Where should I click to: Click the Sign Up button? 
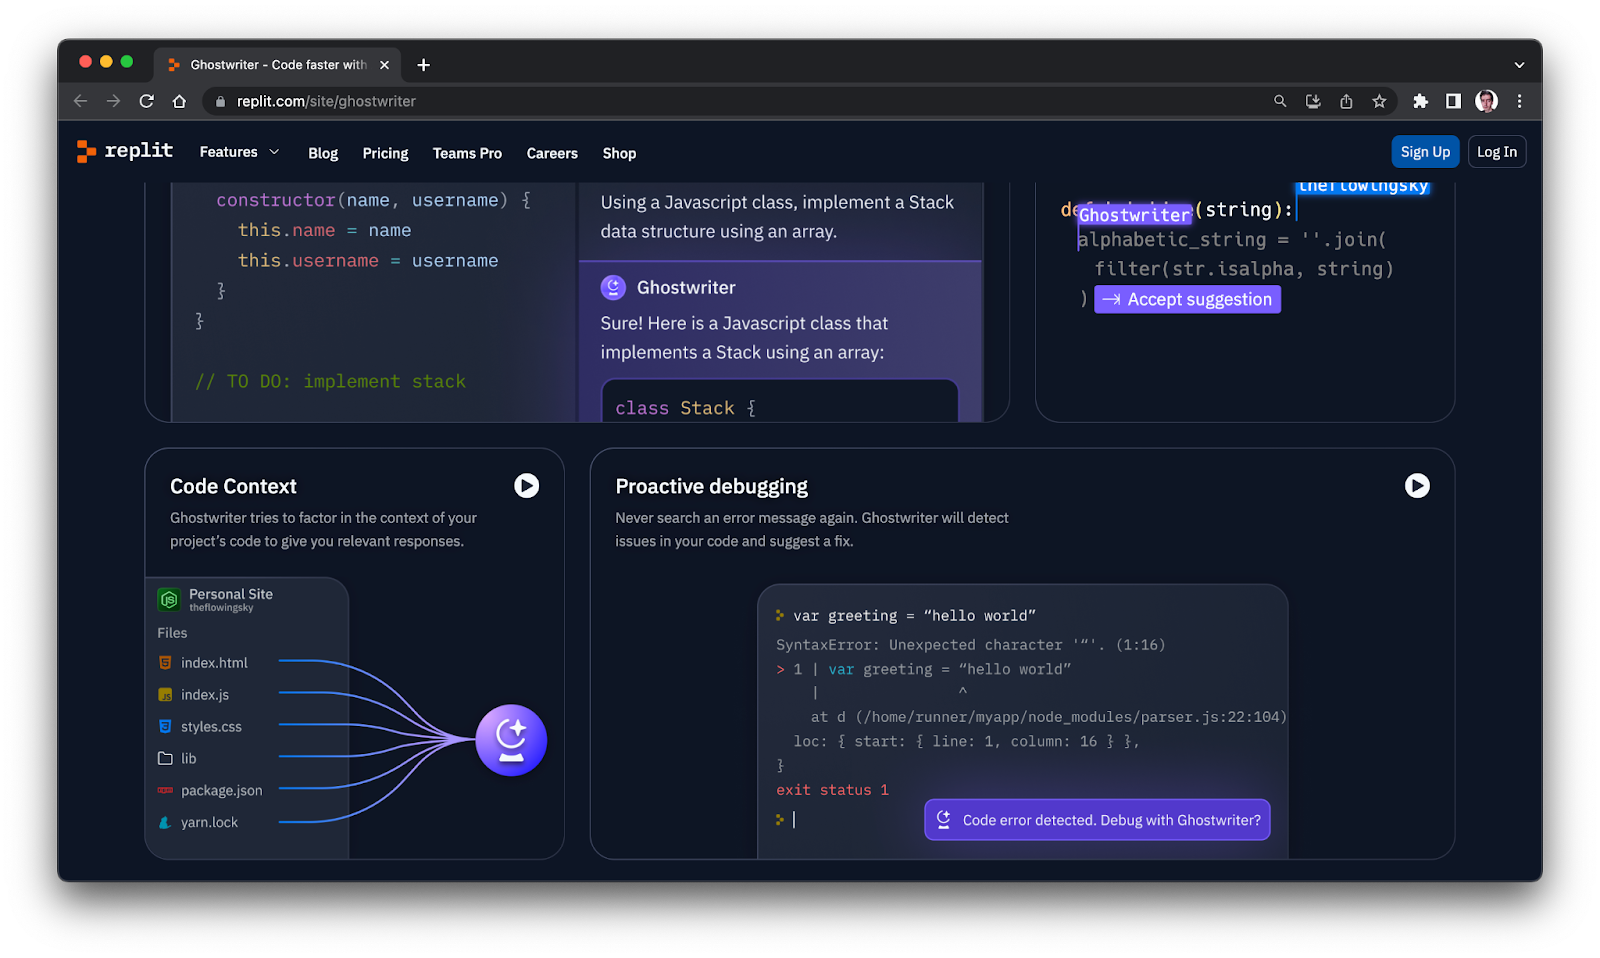(1425, 152)
